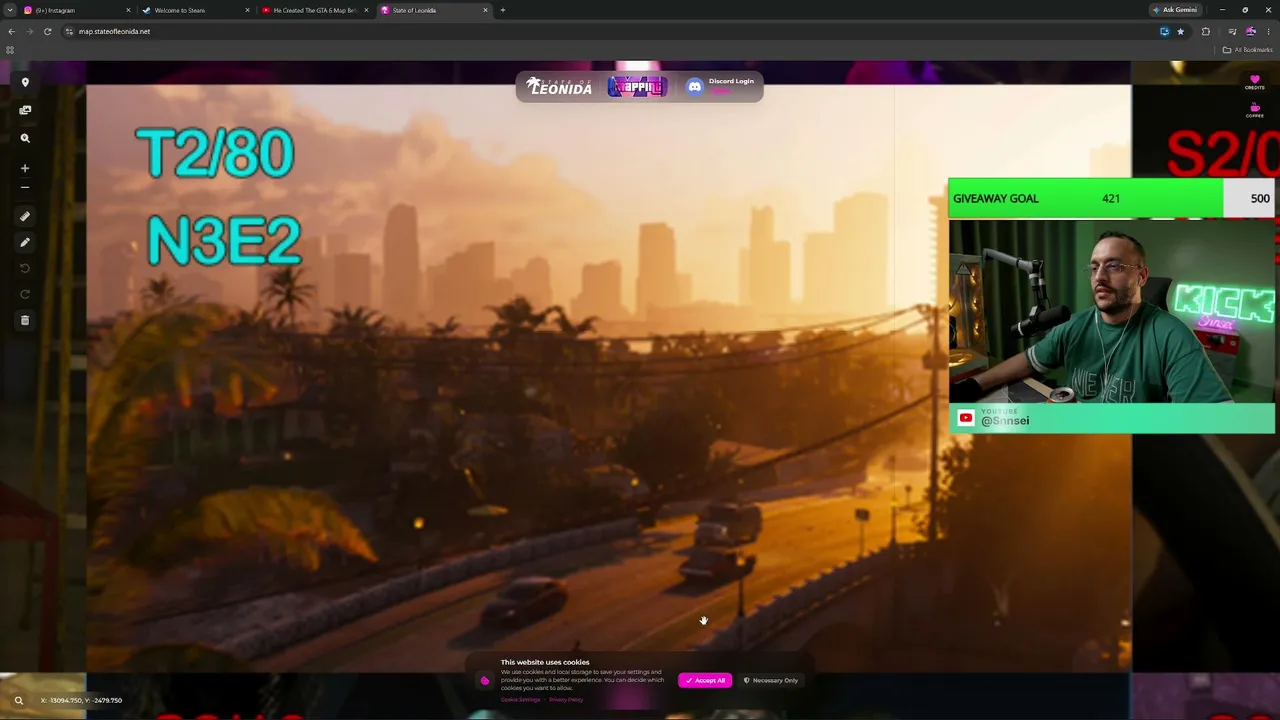Click the install app icon in address bar

[1164, 31]
